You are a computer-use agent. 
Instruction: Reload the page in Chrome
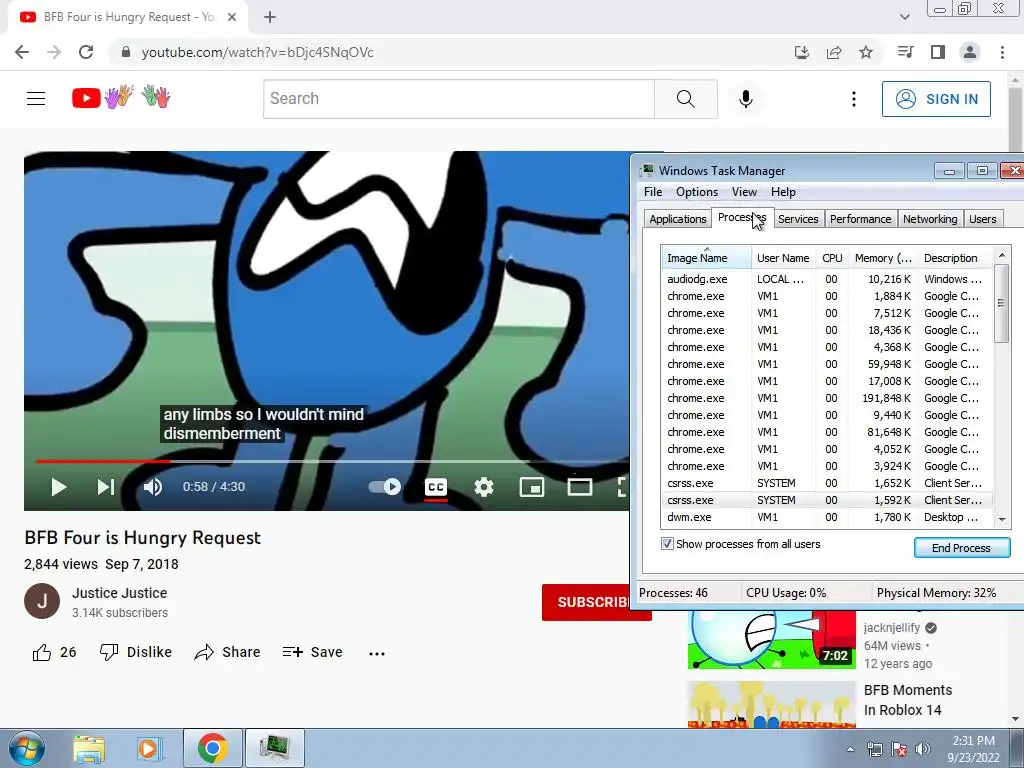(86, 52)
